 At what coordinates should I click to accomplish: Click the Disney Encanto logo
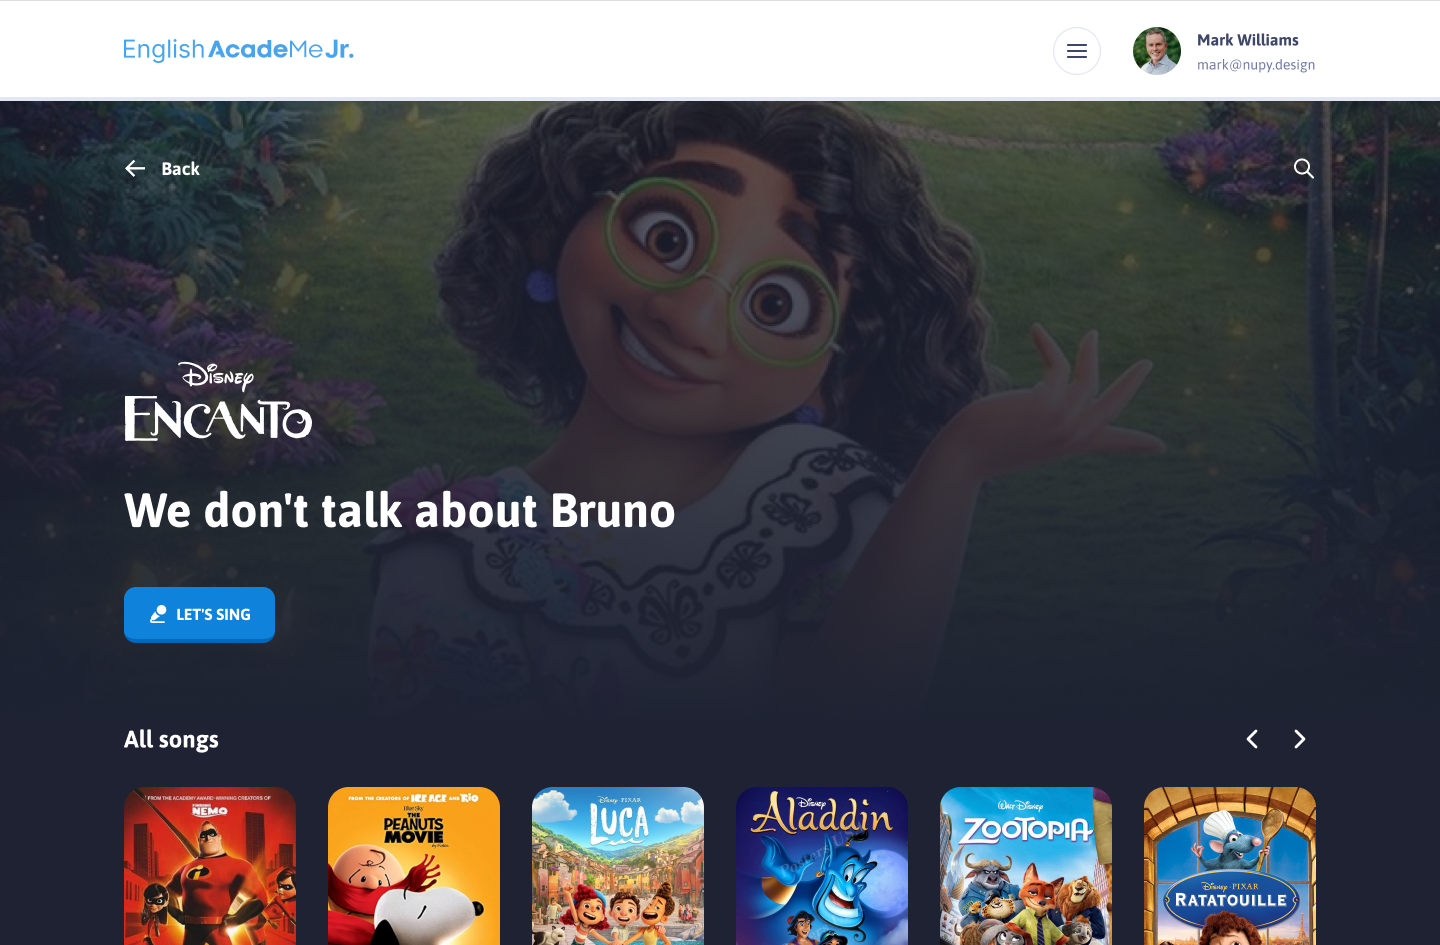[218, 401]
